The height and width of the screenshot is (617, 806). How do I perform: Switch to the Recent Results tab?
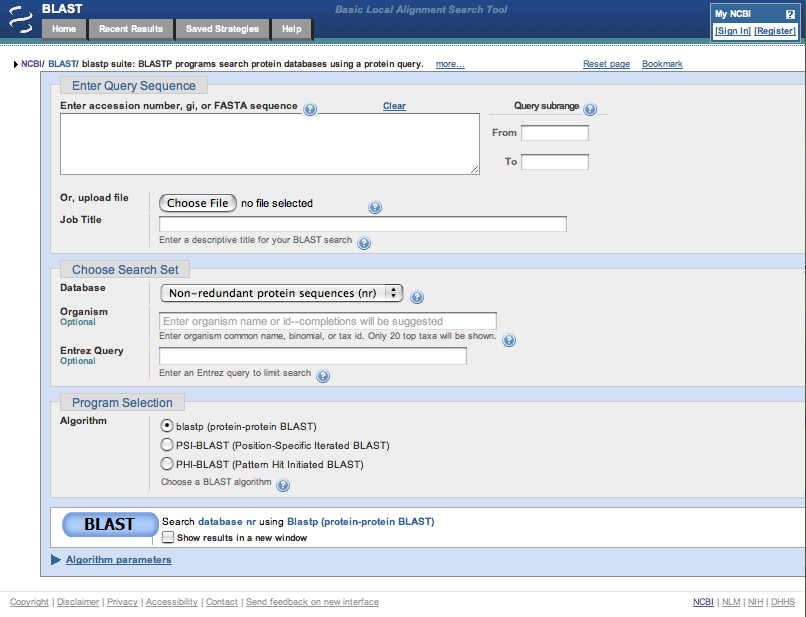(131, 29)
